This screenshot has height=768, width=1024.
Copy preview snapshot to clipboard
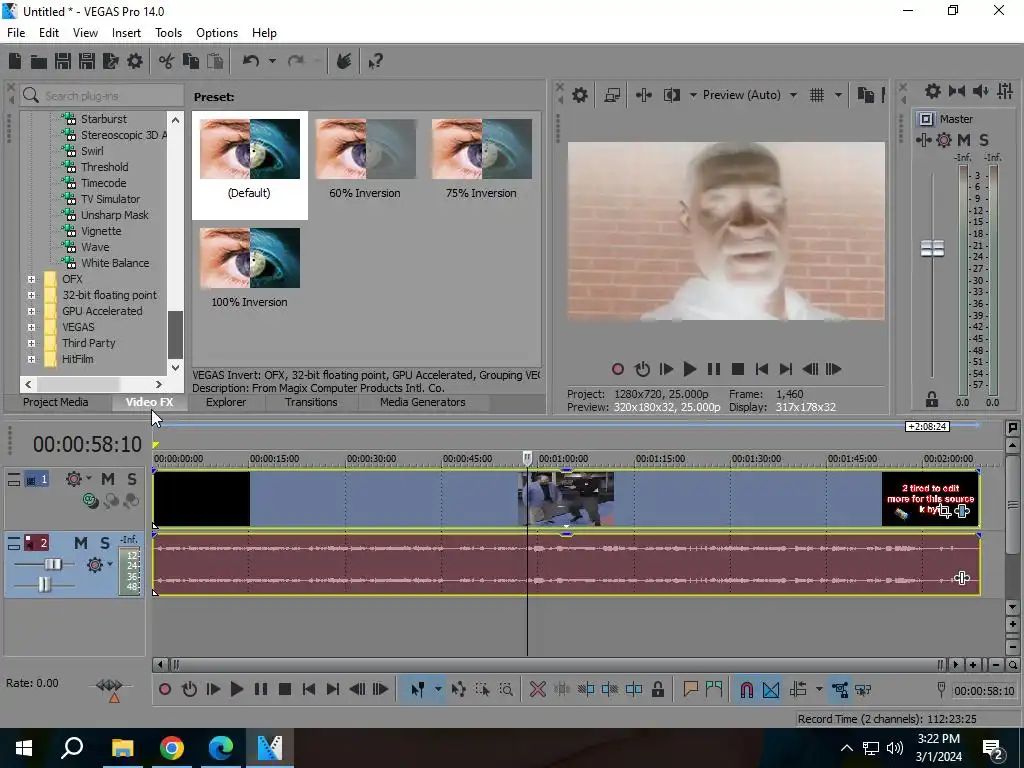865,95
